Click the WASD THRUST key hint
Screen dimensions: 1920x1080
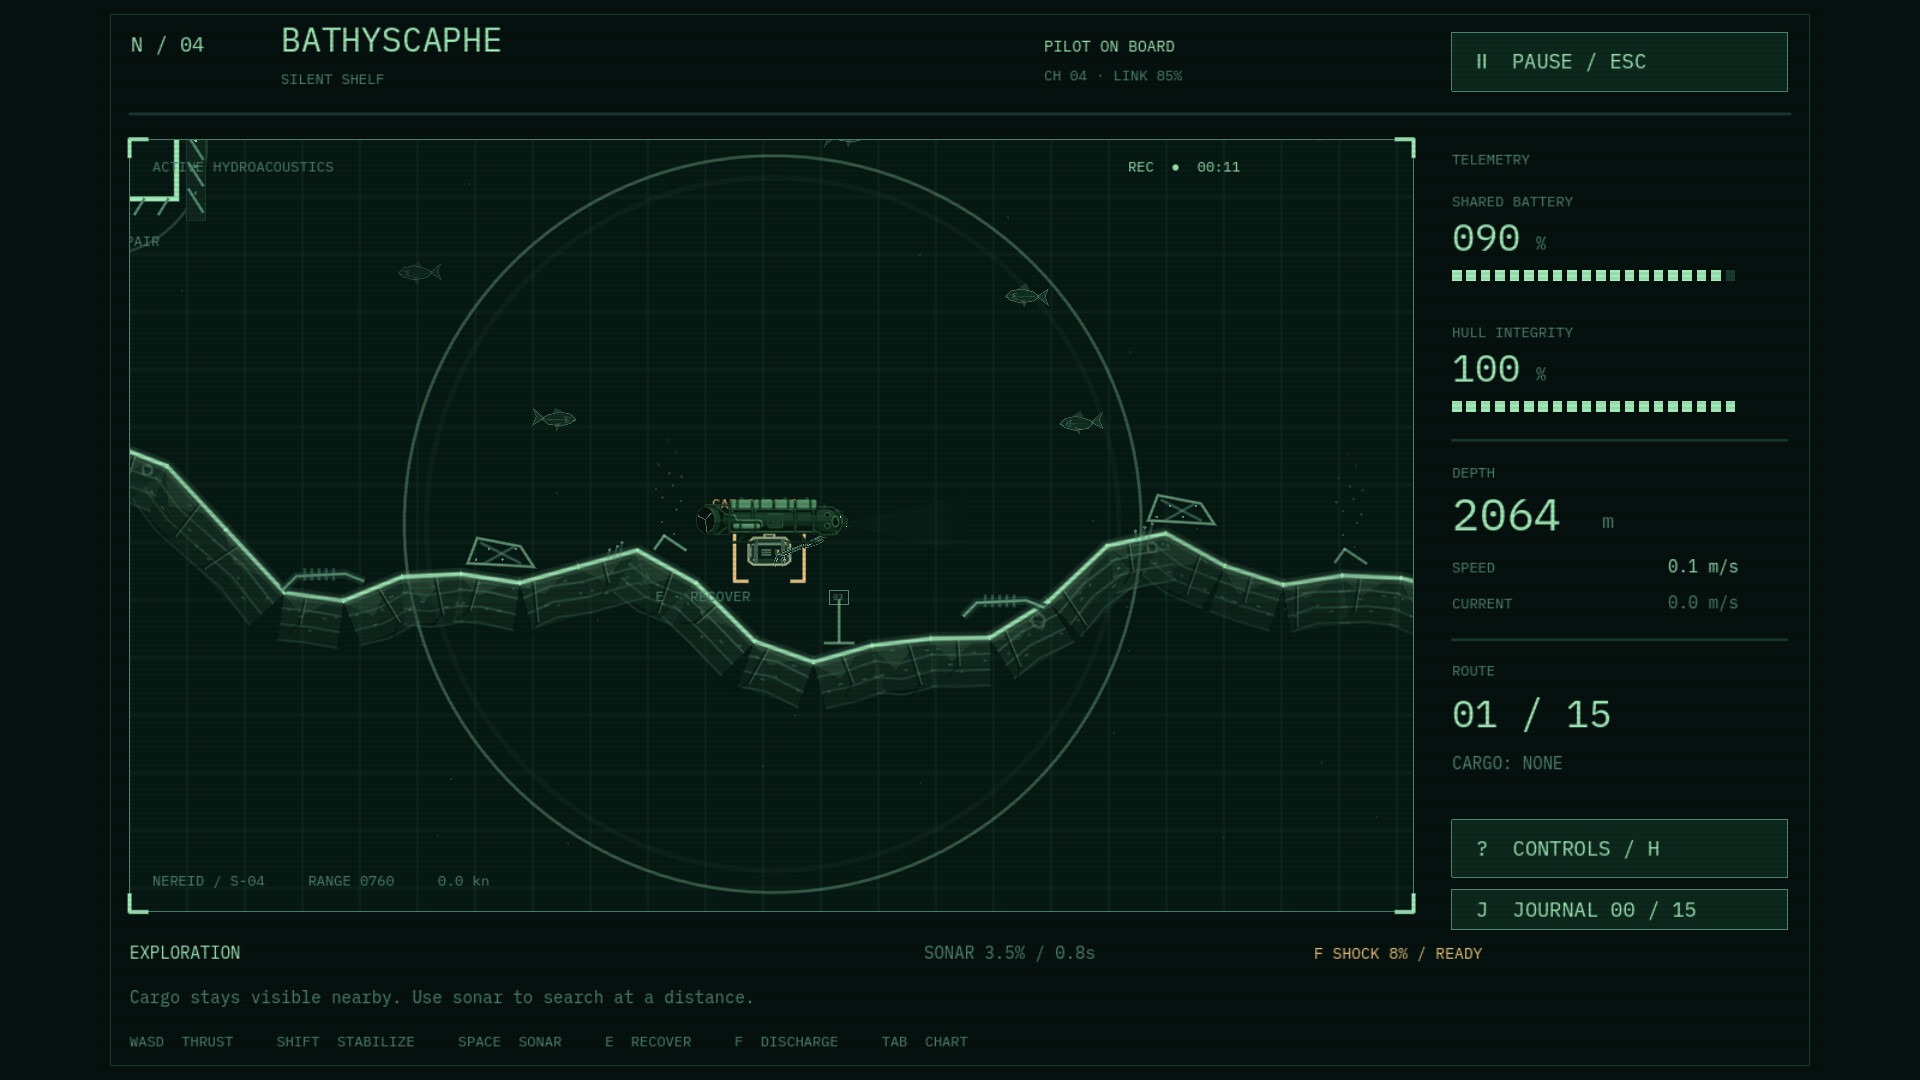pyautogui.click(x=181, y=1042)
